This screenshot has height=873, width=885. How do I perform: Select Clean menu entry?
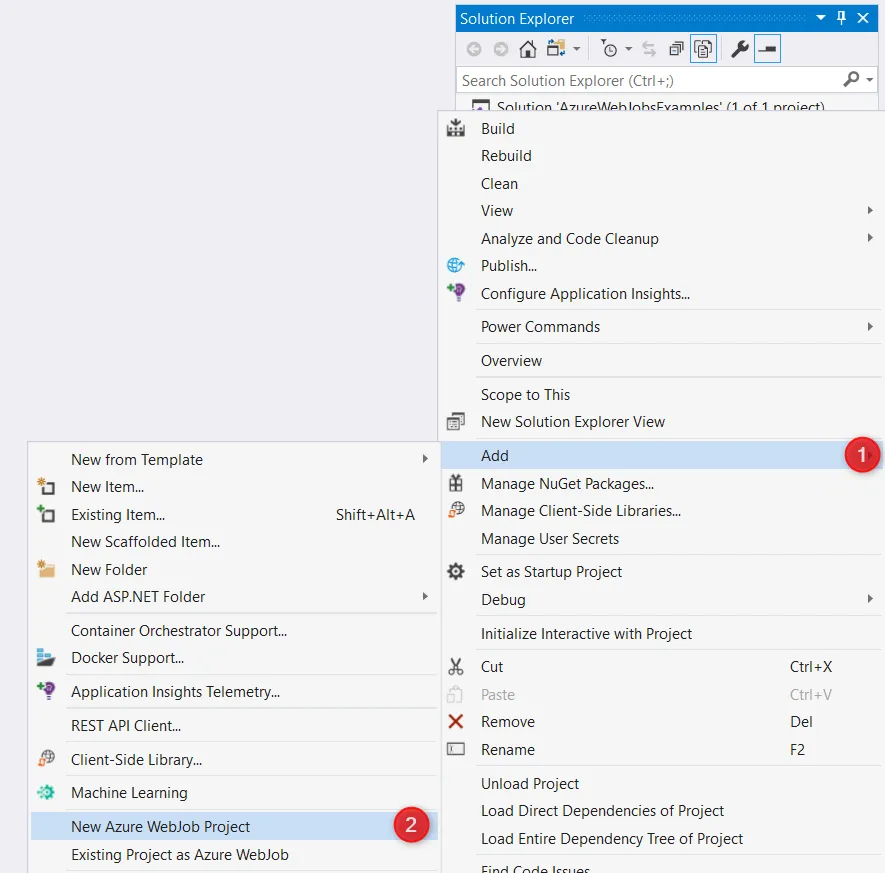tap(661, 183)
